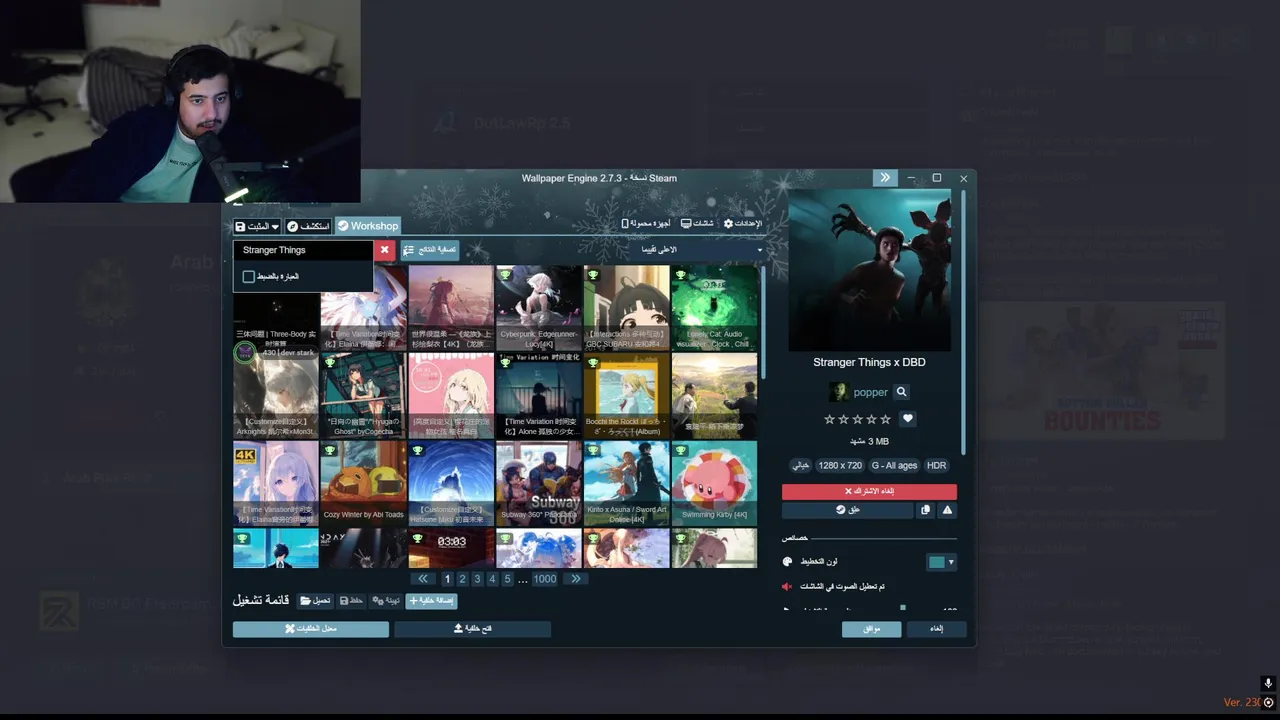Image resolution: width=1280 pixels, height=720 pixels.
Task: Clear search with red X button
Action: click(384, 250)
